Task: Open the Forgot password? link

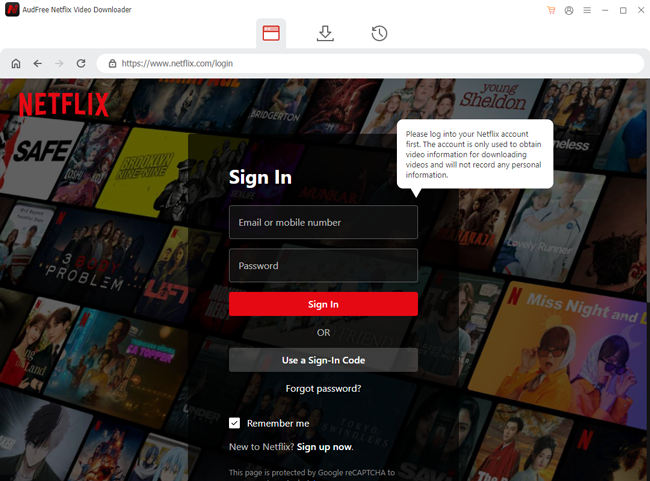Action: [x=323, y=389]
